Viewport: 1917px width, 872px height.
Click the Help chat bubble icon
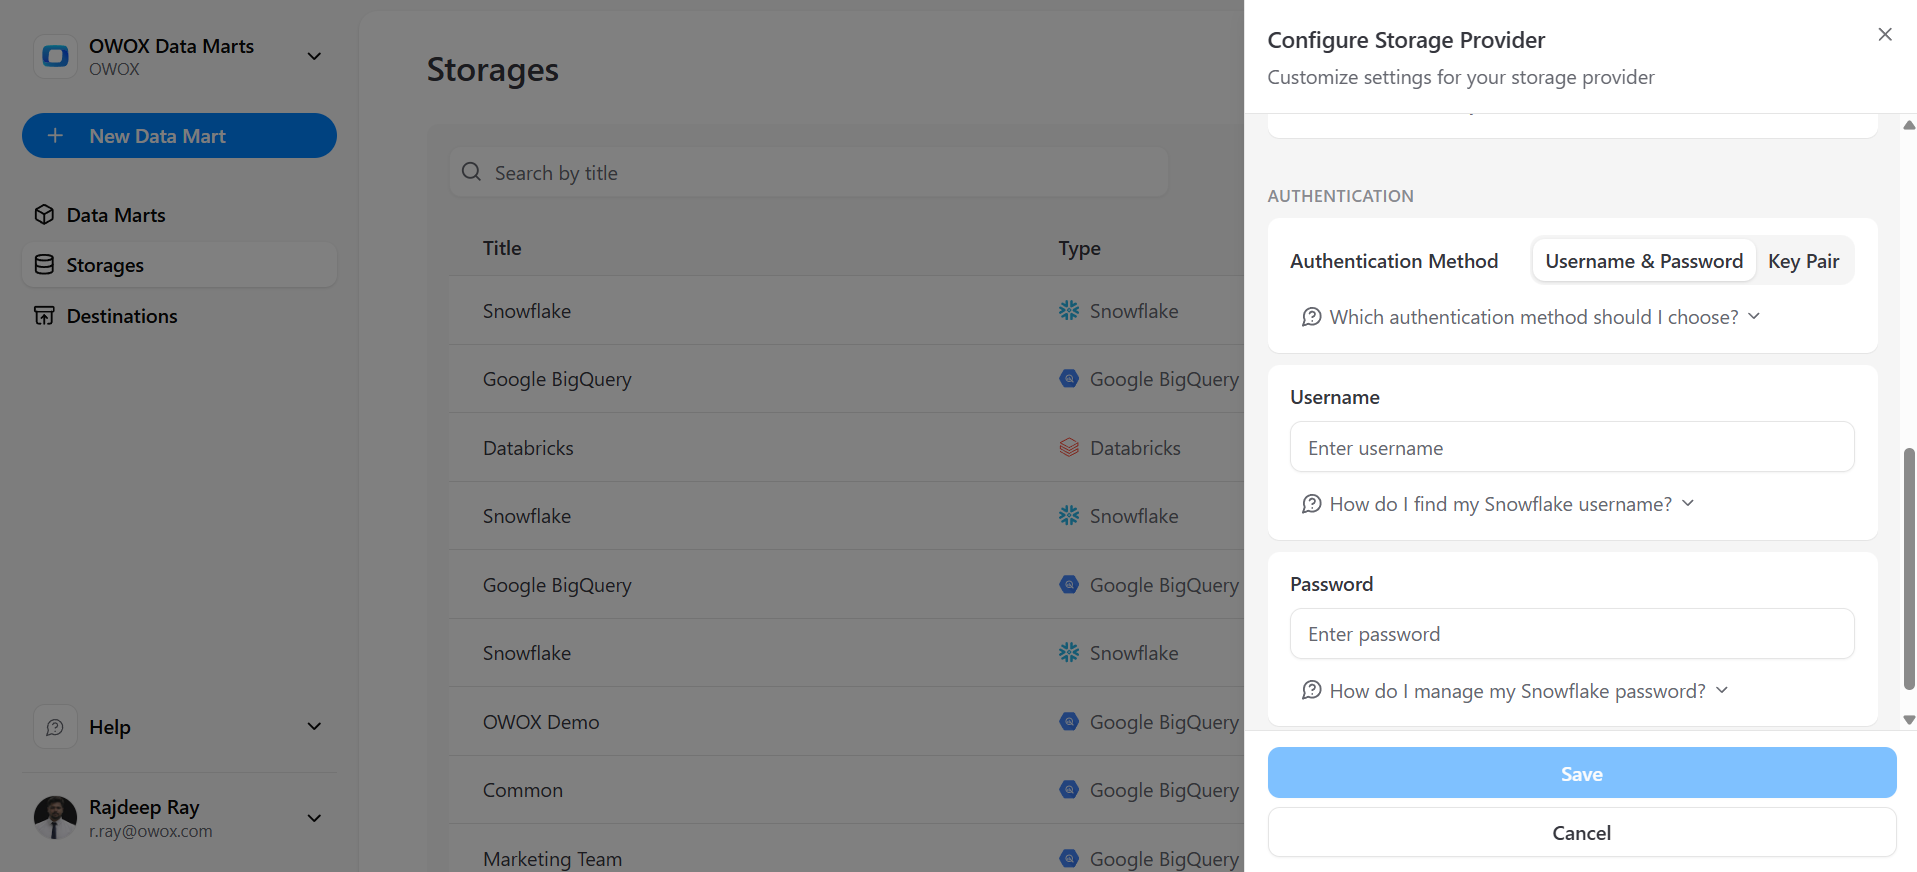(55, 727)
